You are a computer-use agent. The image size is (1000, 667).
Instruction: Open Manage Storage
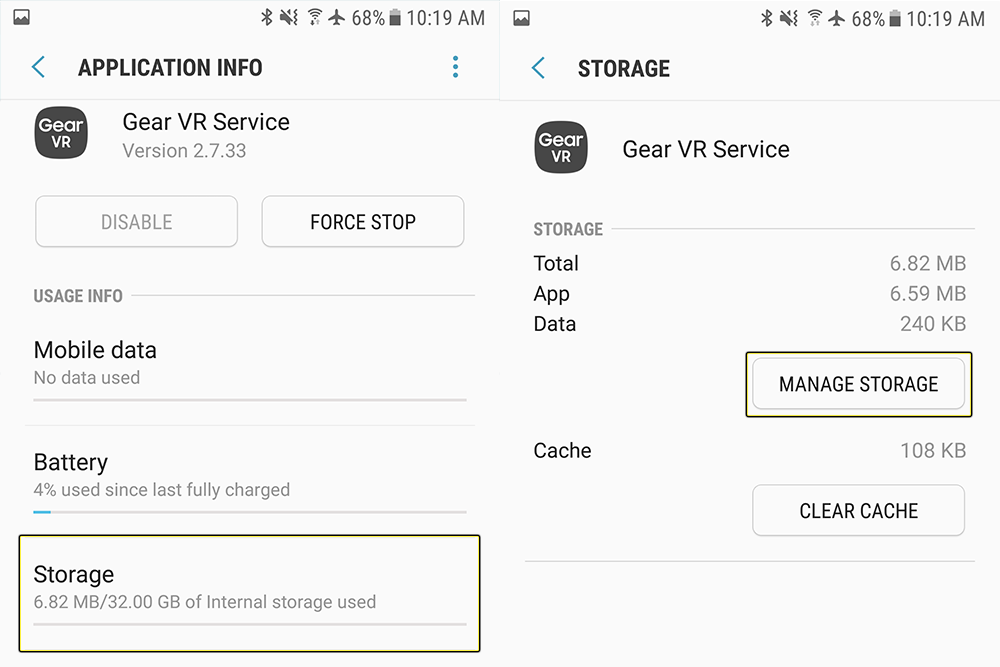coord(858,384)
